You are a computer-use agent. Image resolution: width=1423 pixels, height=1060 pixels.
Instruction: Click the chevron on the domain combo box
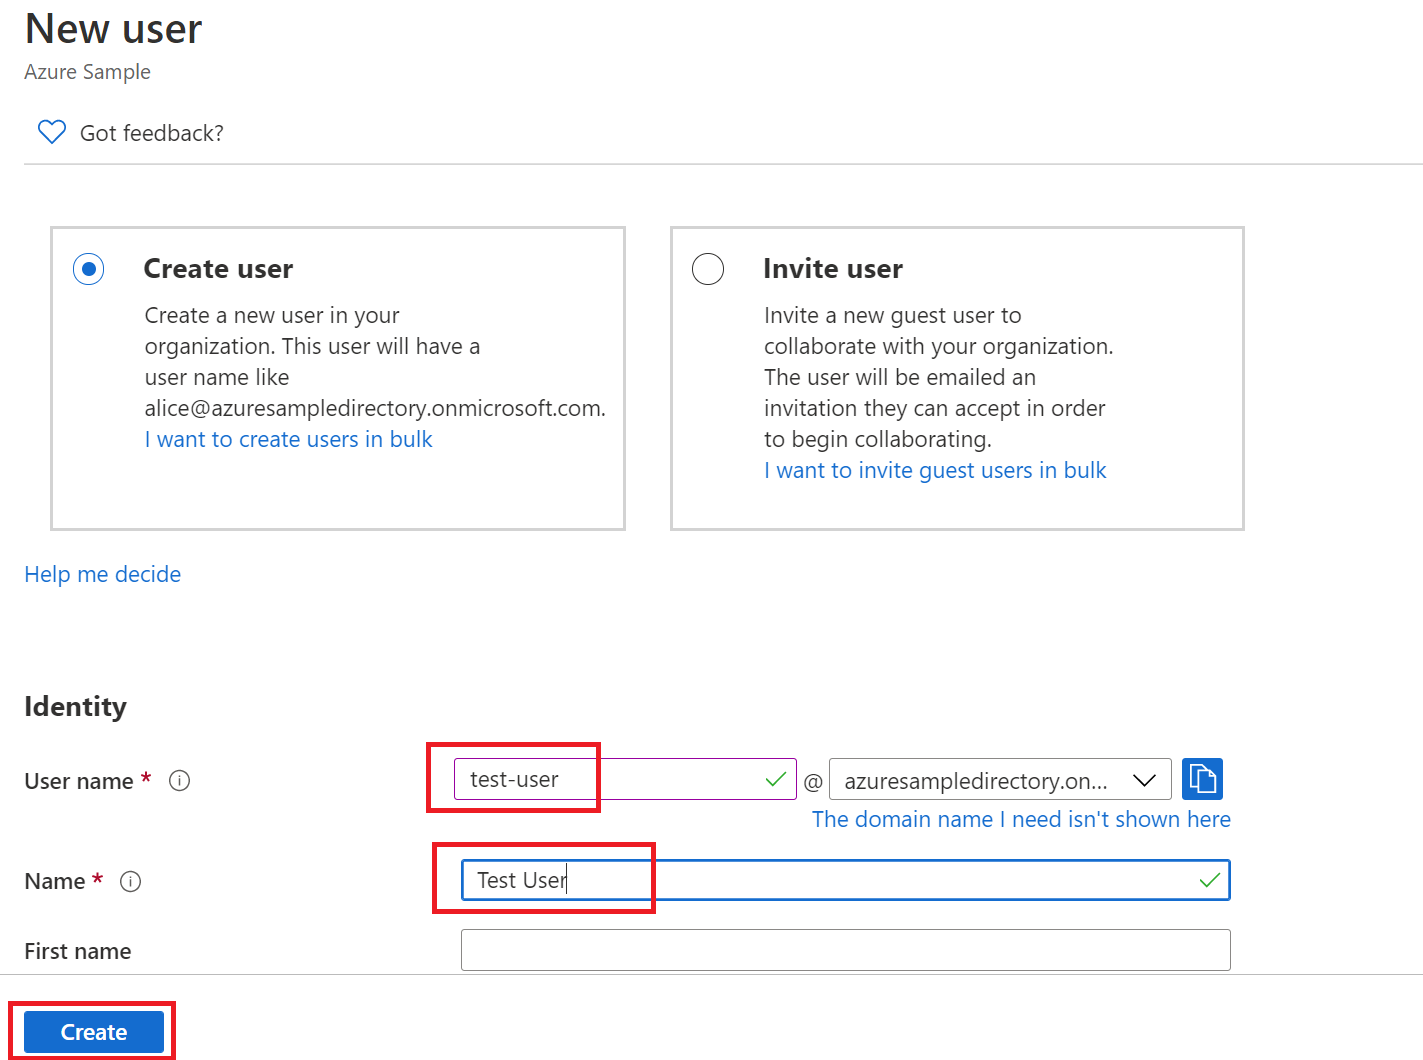tap(1145, 780)
